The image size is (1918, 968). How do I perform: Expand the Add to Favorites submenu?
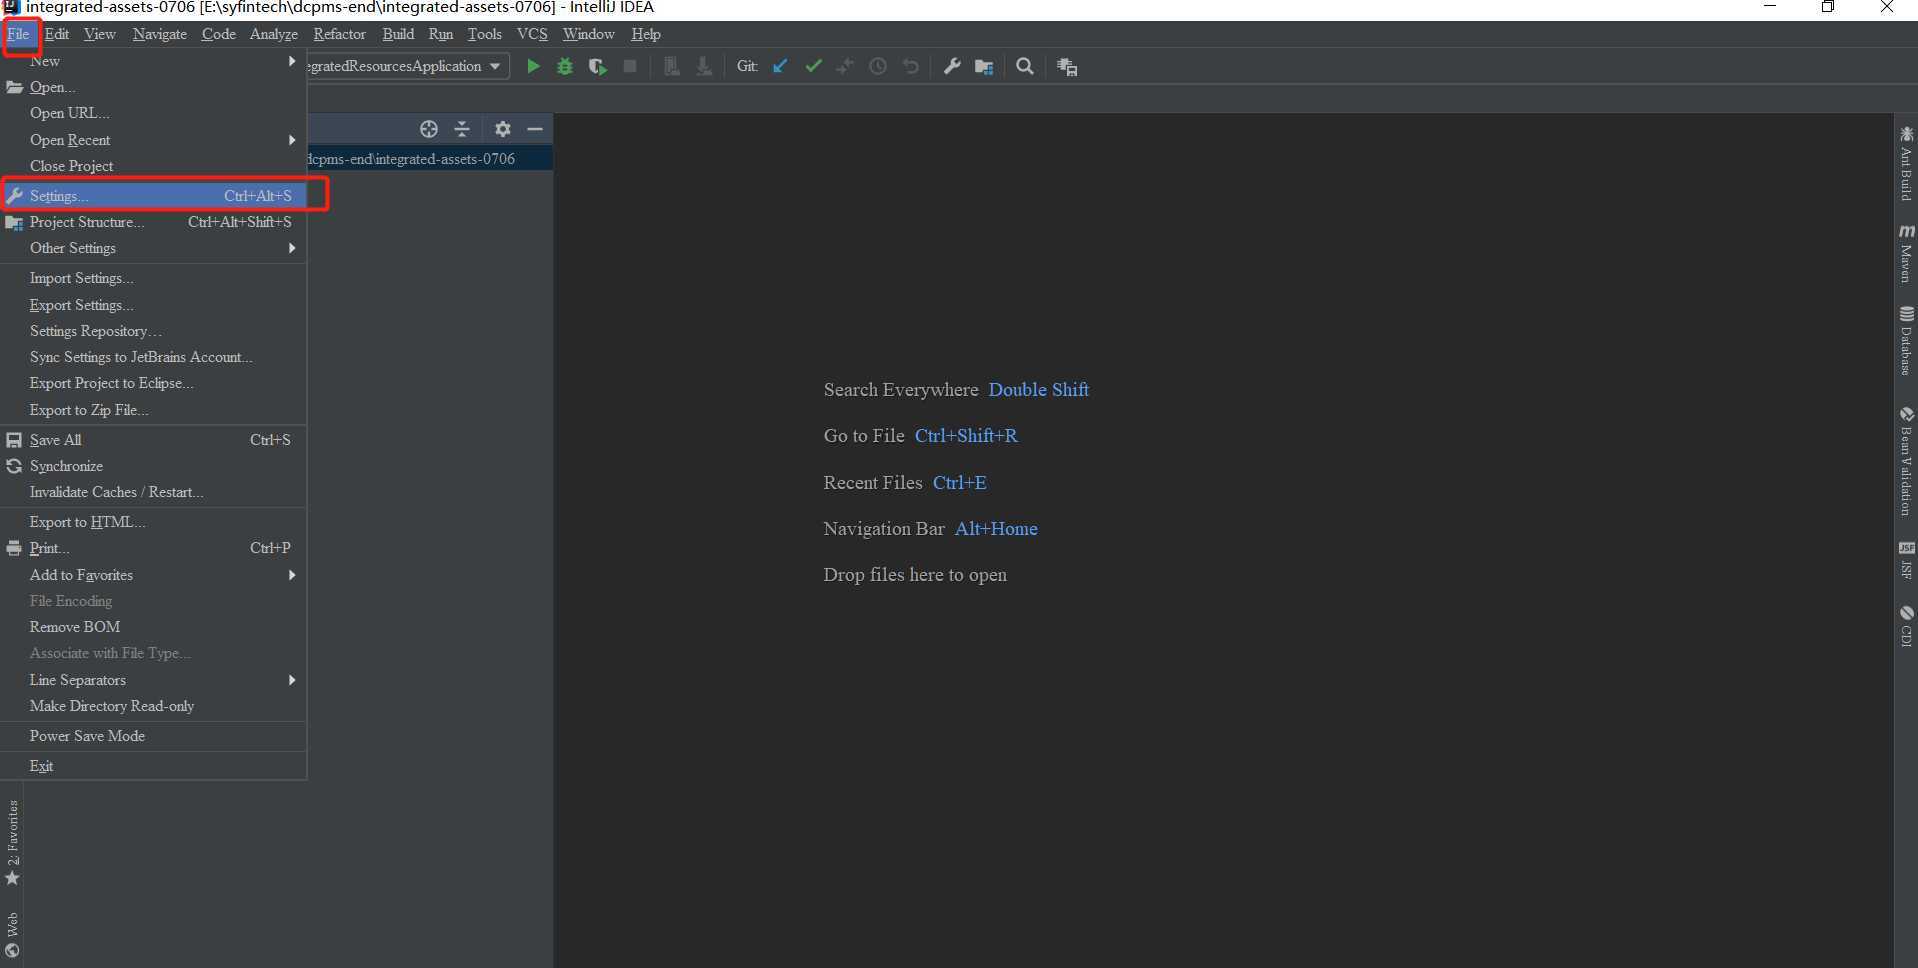pos(153,575)
